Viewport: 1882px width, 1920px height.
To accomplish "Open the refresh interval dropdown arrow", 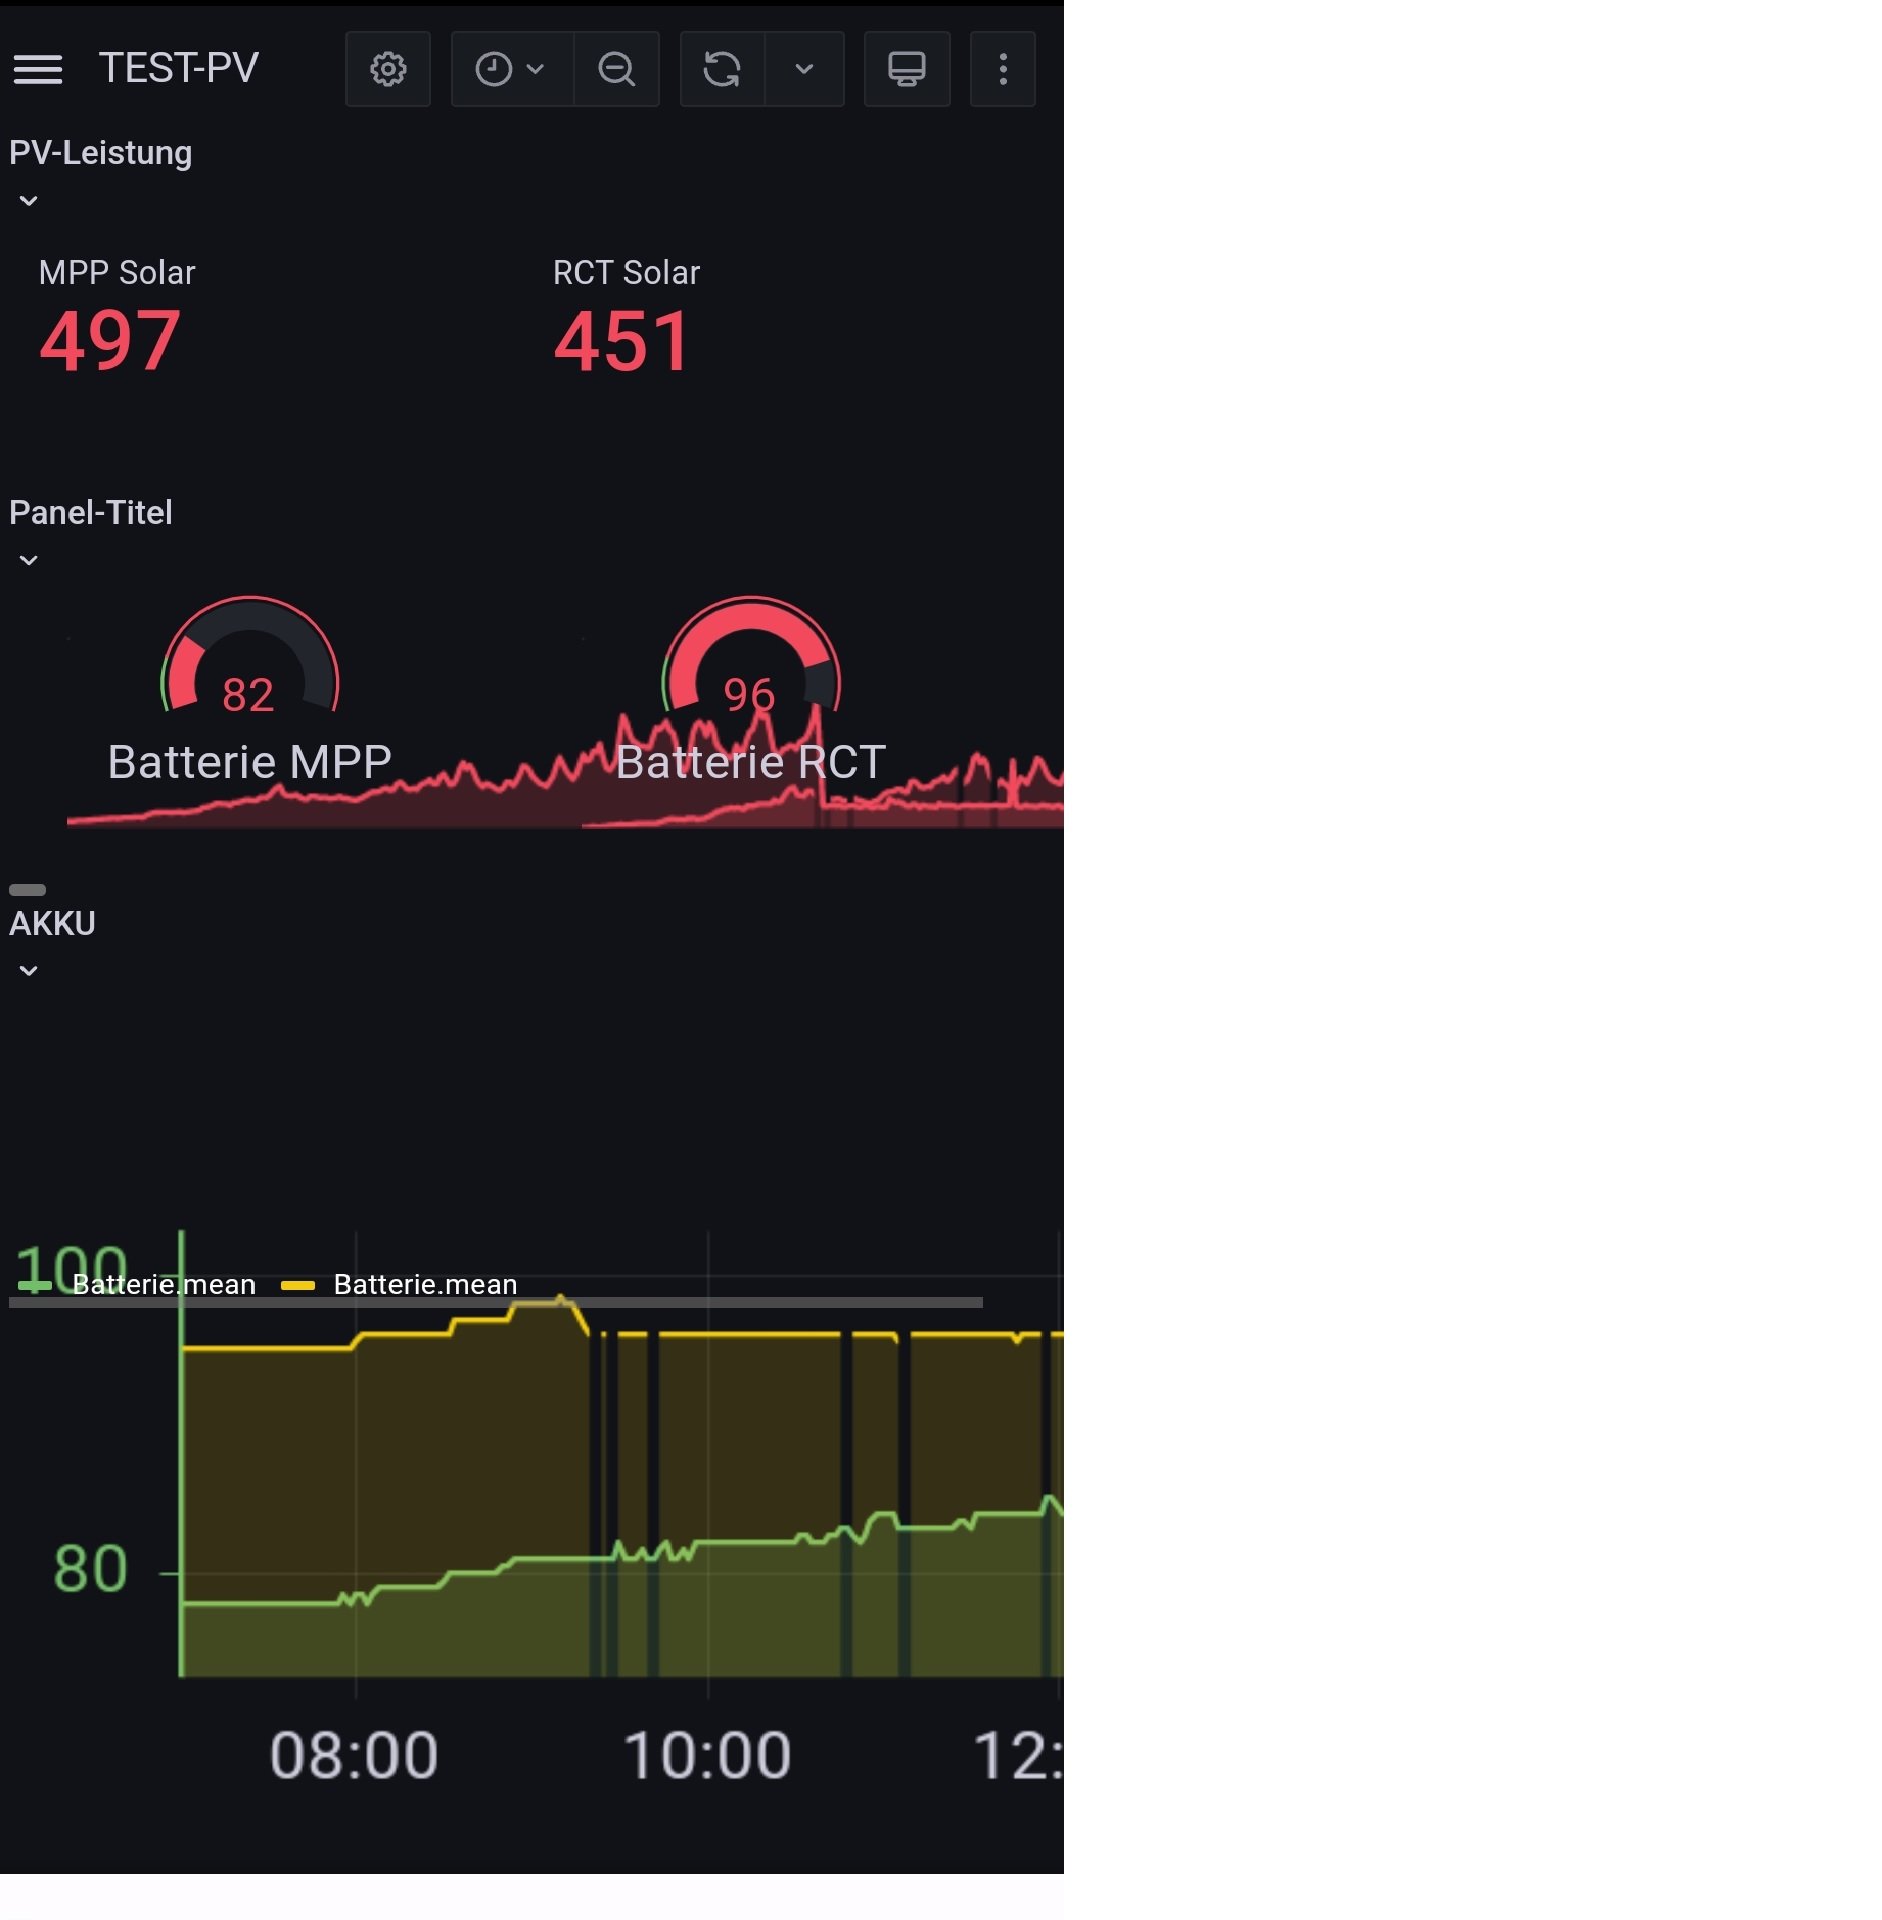I will (x=804, y=69).
